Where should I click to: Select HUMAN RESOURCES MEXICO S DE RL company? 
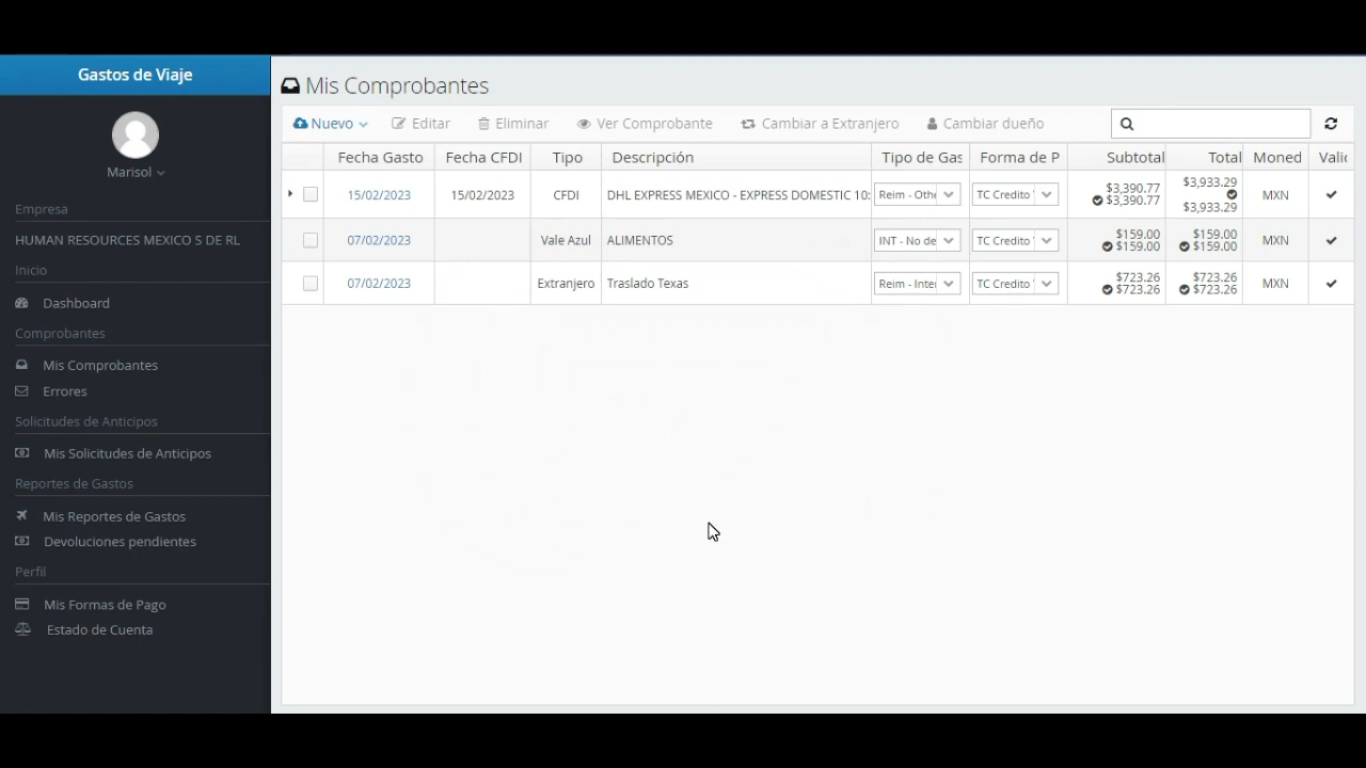(x=127, y=240)
